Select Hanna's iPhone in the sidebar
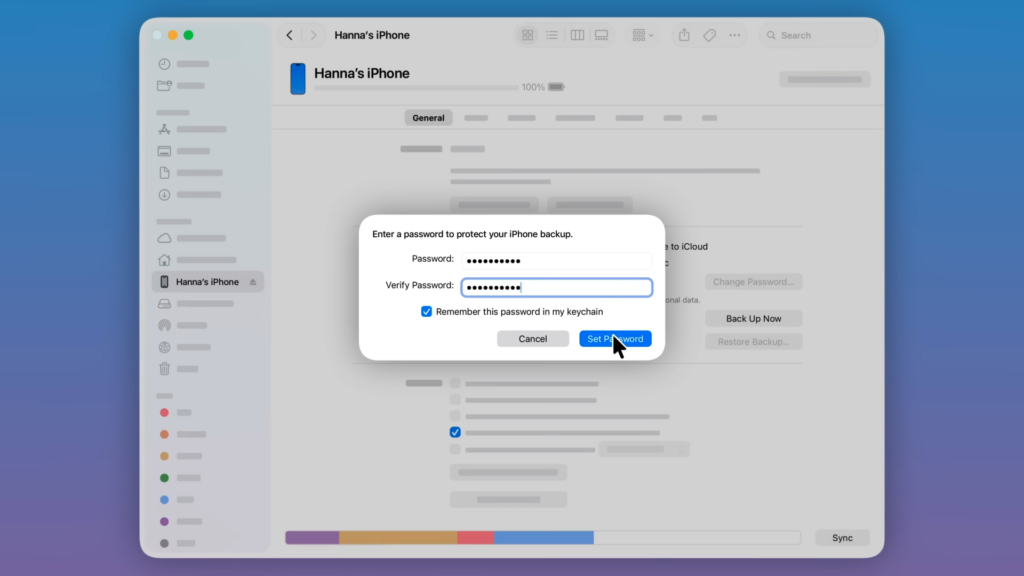 [x=208, y=281]
